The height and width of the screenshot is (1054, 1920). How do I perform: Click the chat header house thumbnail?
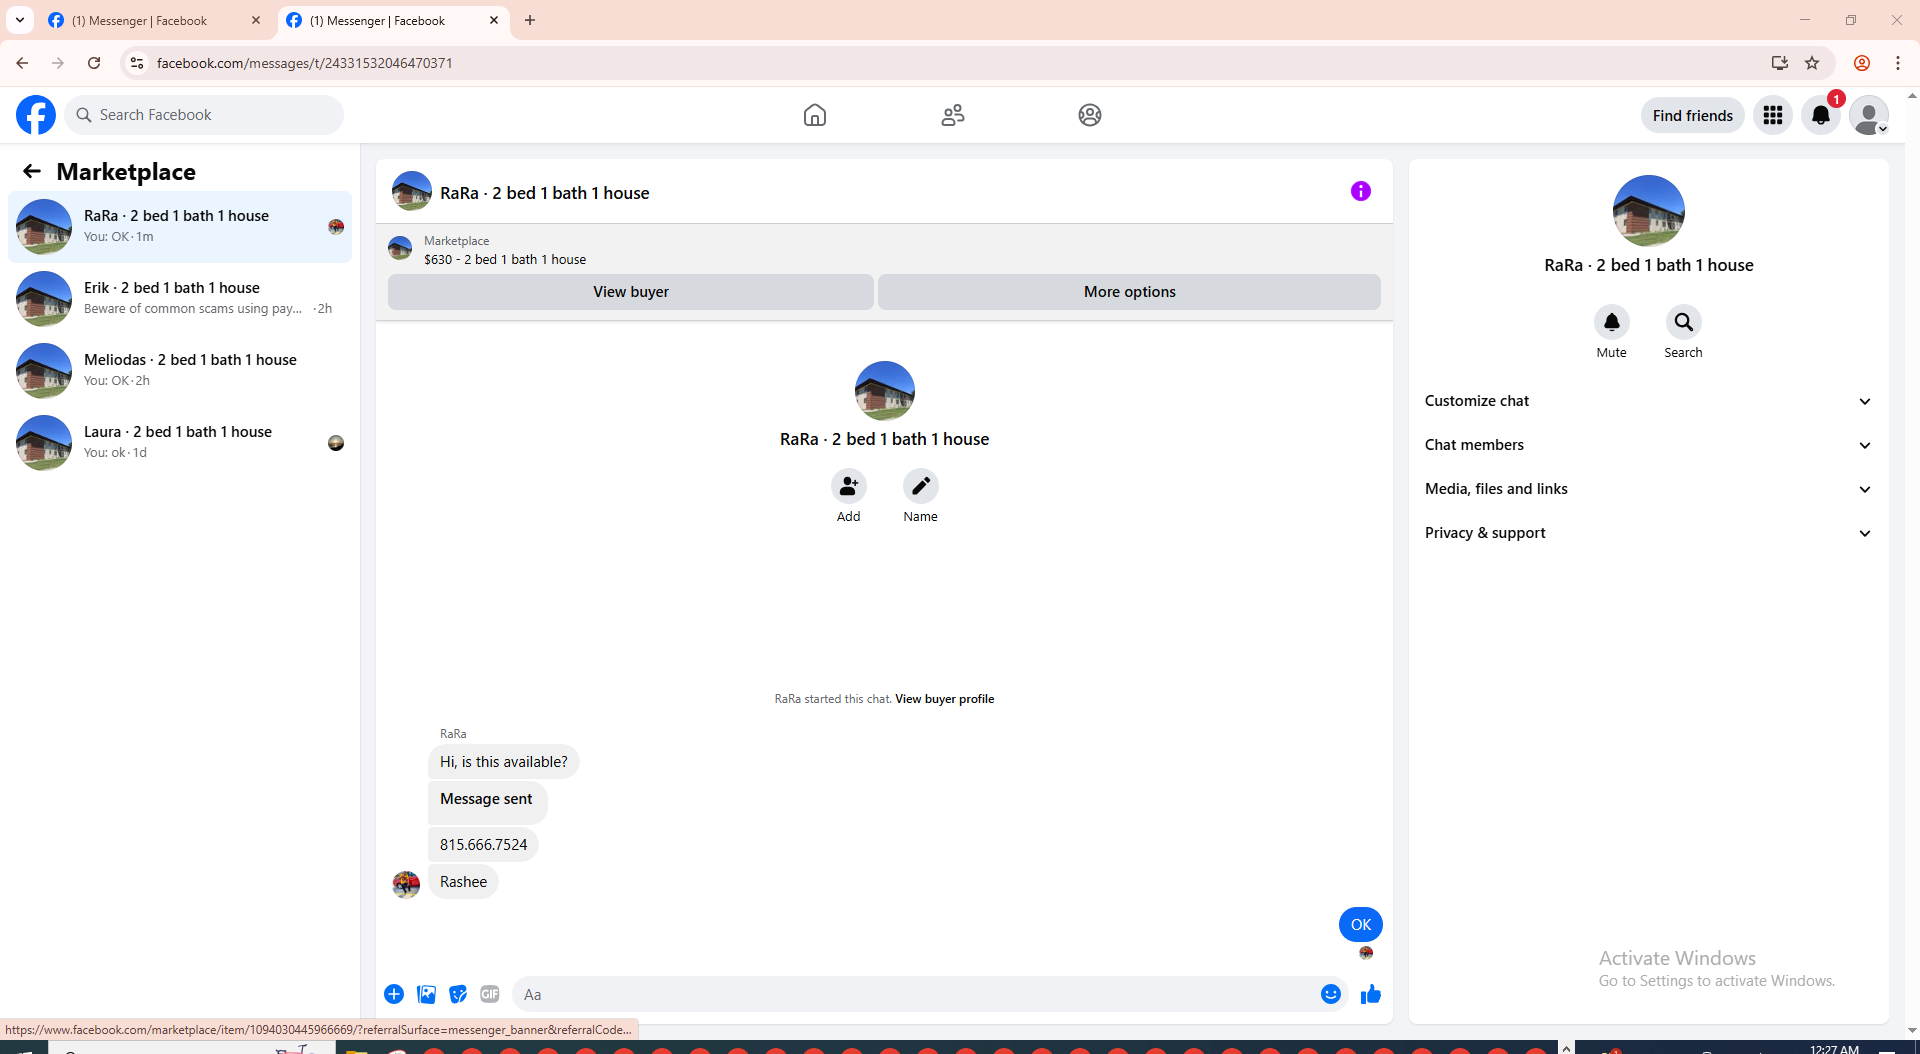(411, 191)
